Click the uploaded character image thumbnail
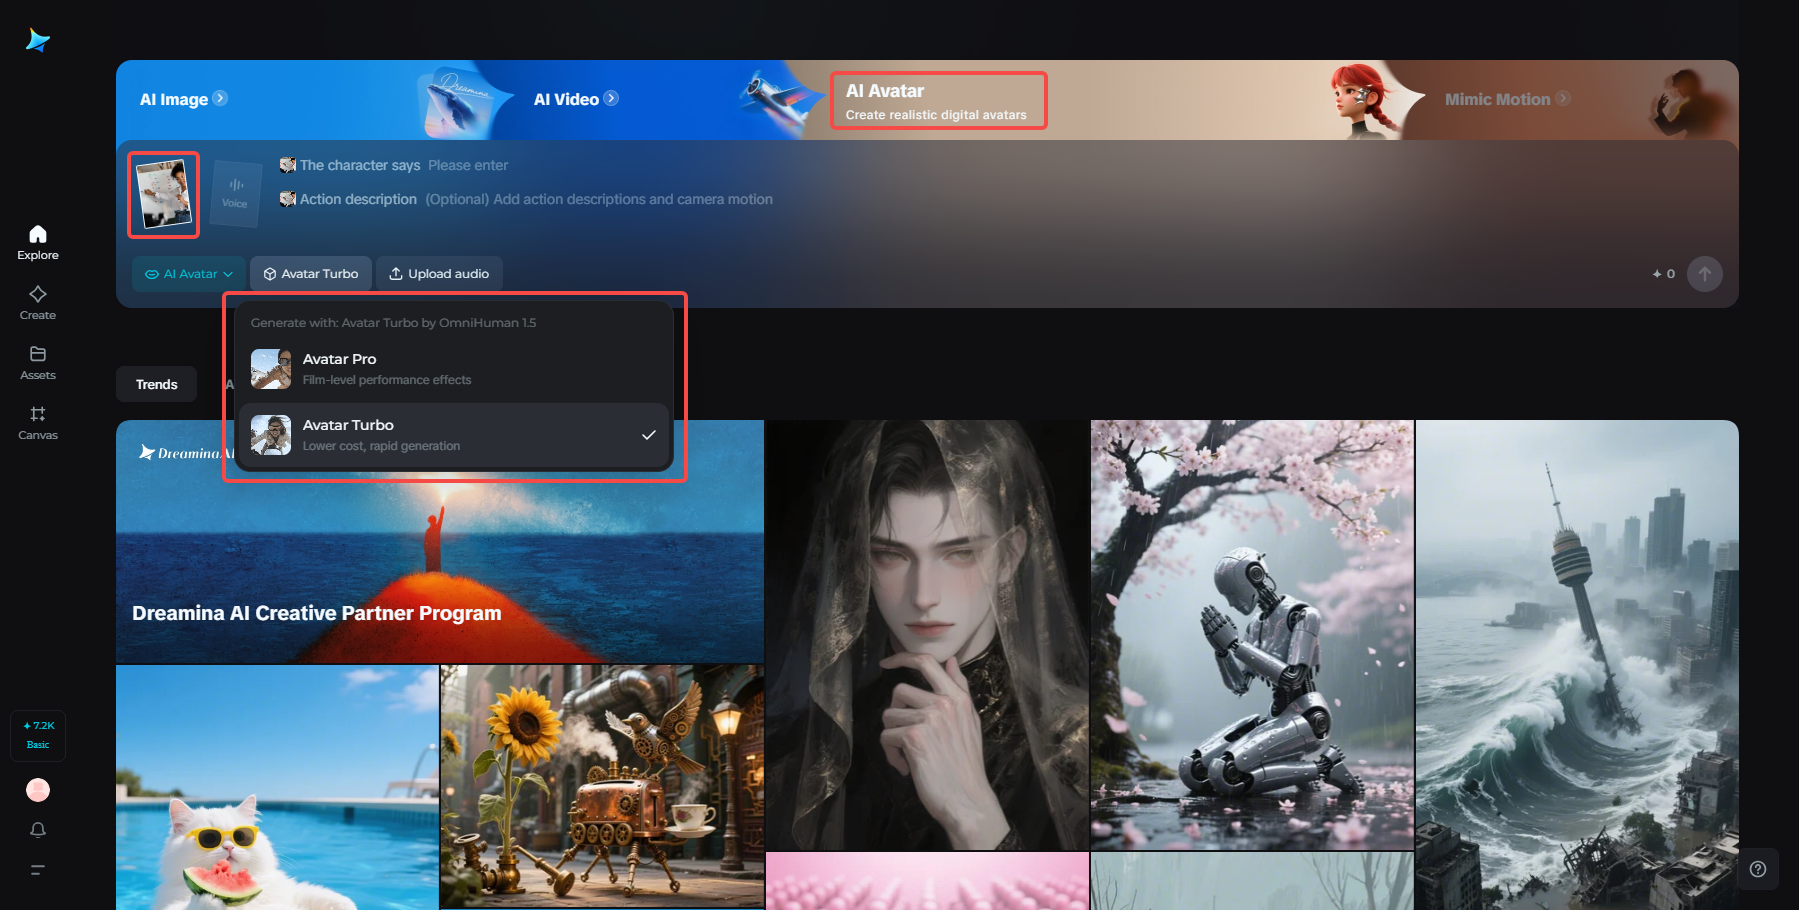The width and height of the screenshot is (1799, 910). click(x=163, y=194)
